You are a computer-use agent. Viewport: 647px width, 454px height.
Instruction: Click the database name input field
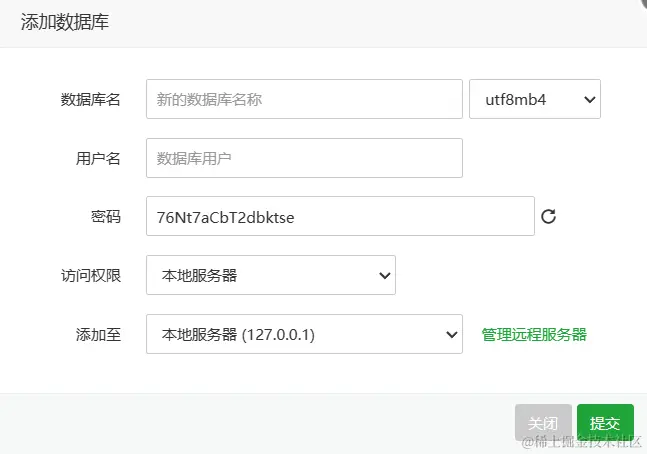tap(304, 99)
